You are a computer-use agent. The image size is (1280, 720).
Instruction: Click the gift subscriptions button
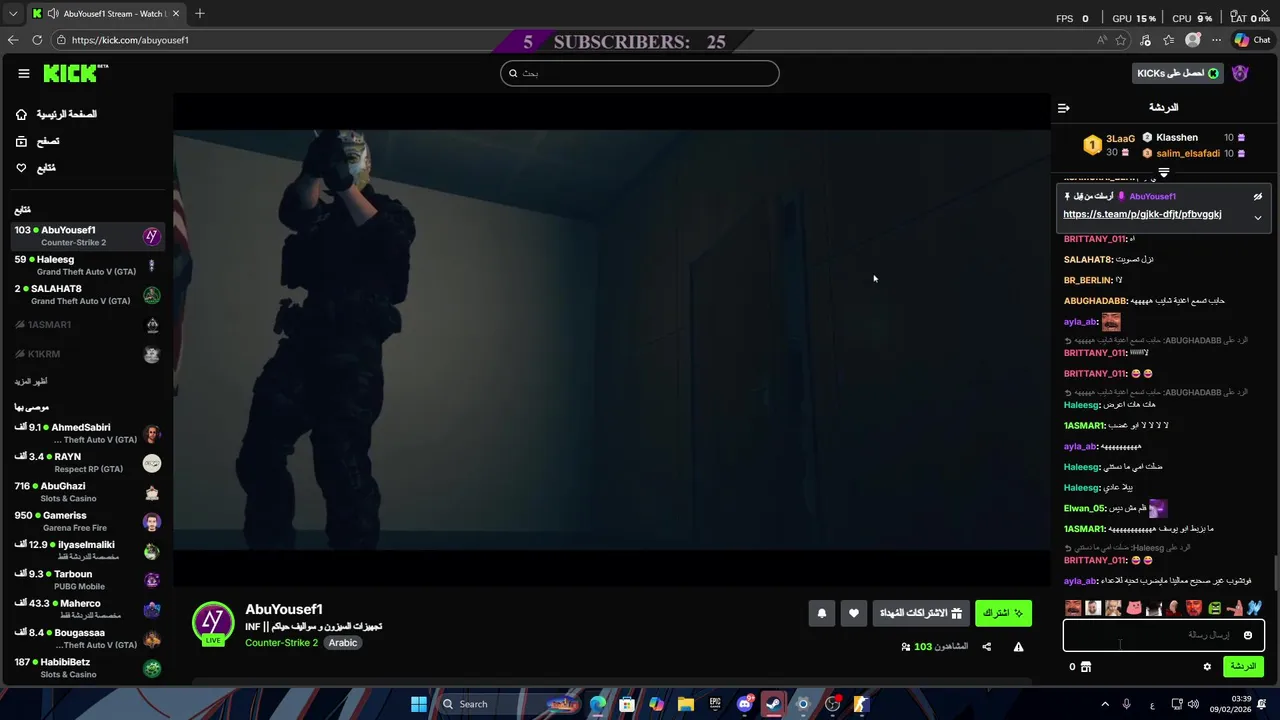click(x=920, y=613)
